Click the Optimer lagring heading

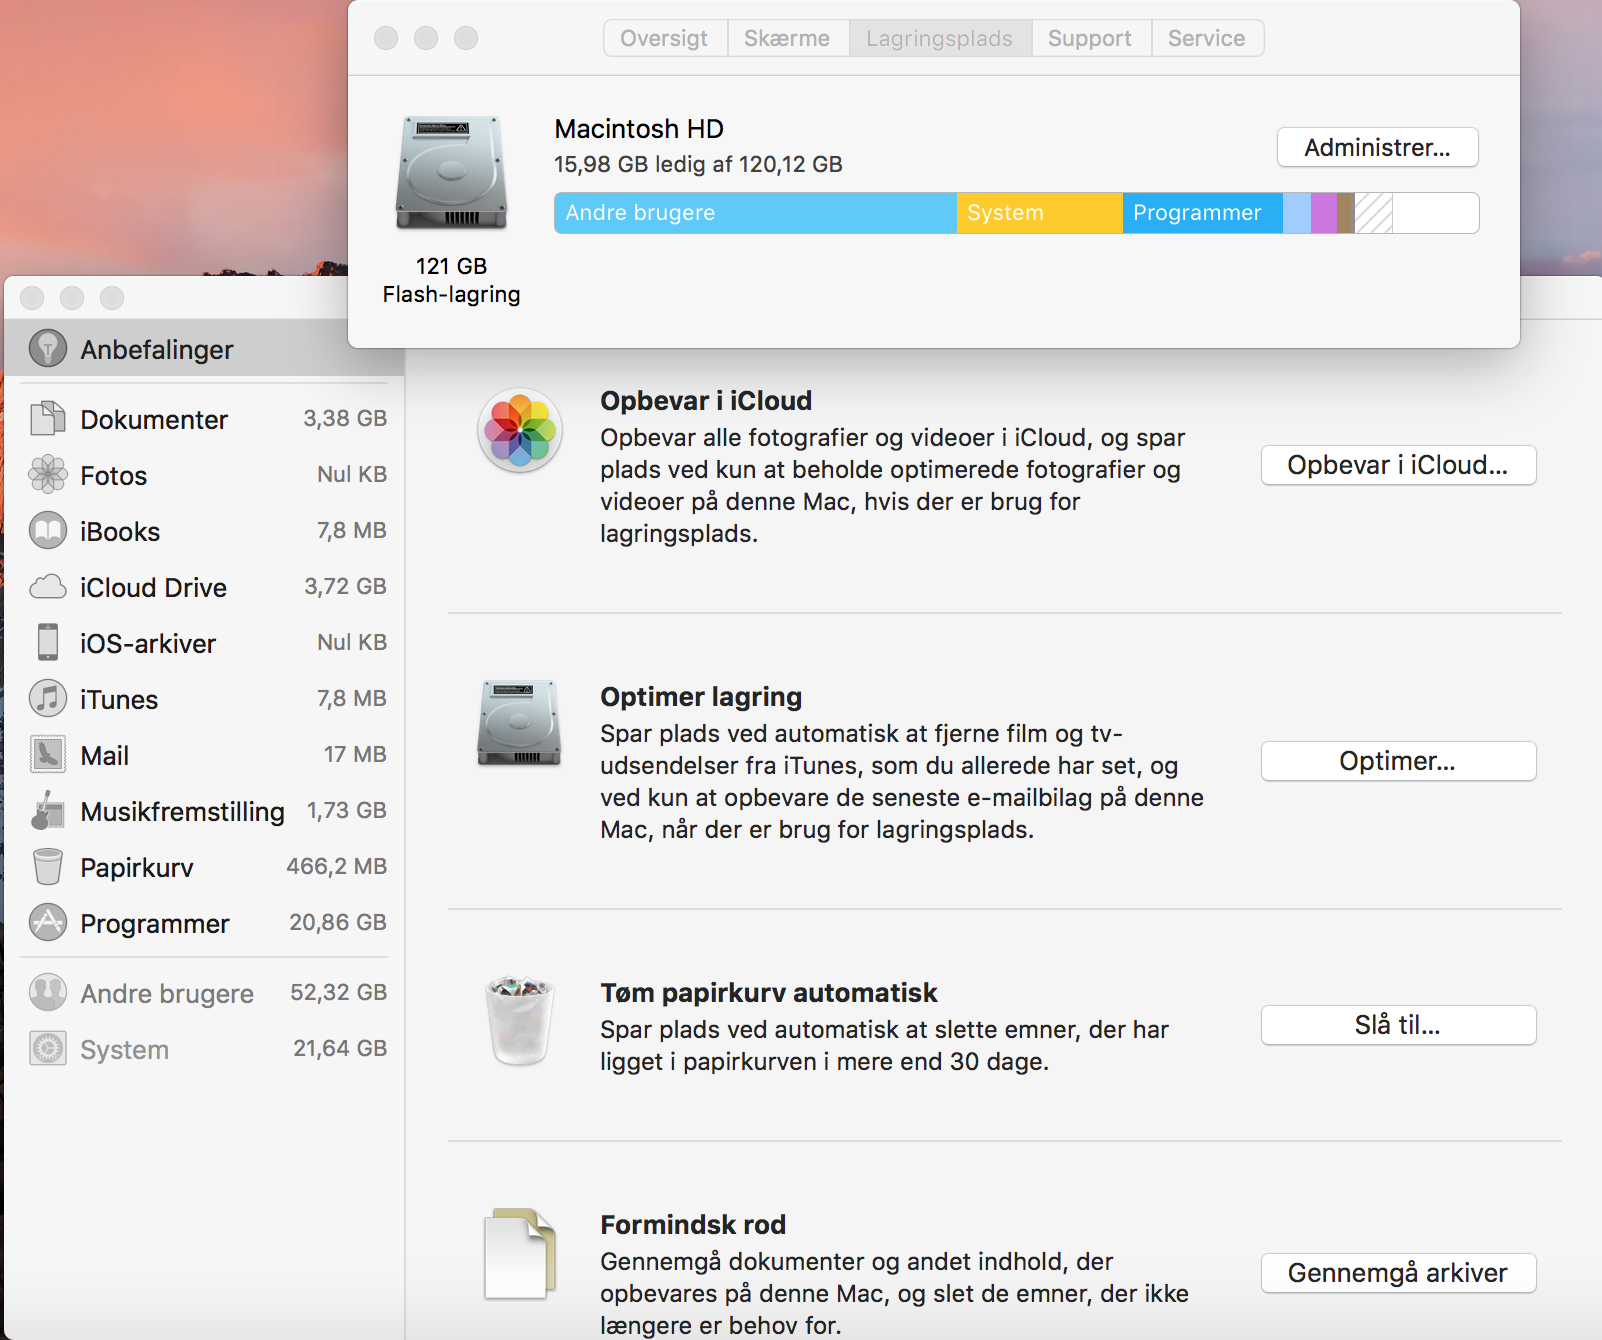click(701, 697)
